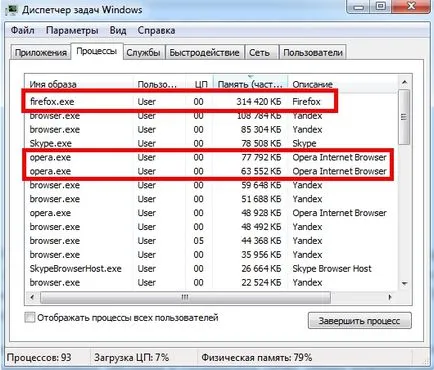Click Процессов: 93 in status bar
Viewport: 434px width, 370px height.
point(39,358)
